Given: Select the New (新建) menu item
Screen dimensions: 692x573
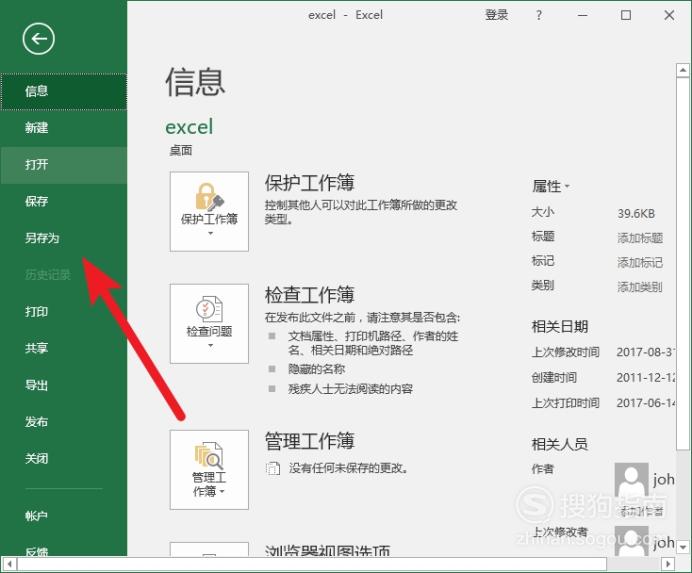Looking at the screenshot, I should click(64, 128).
